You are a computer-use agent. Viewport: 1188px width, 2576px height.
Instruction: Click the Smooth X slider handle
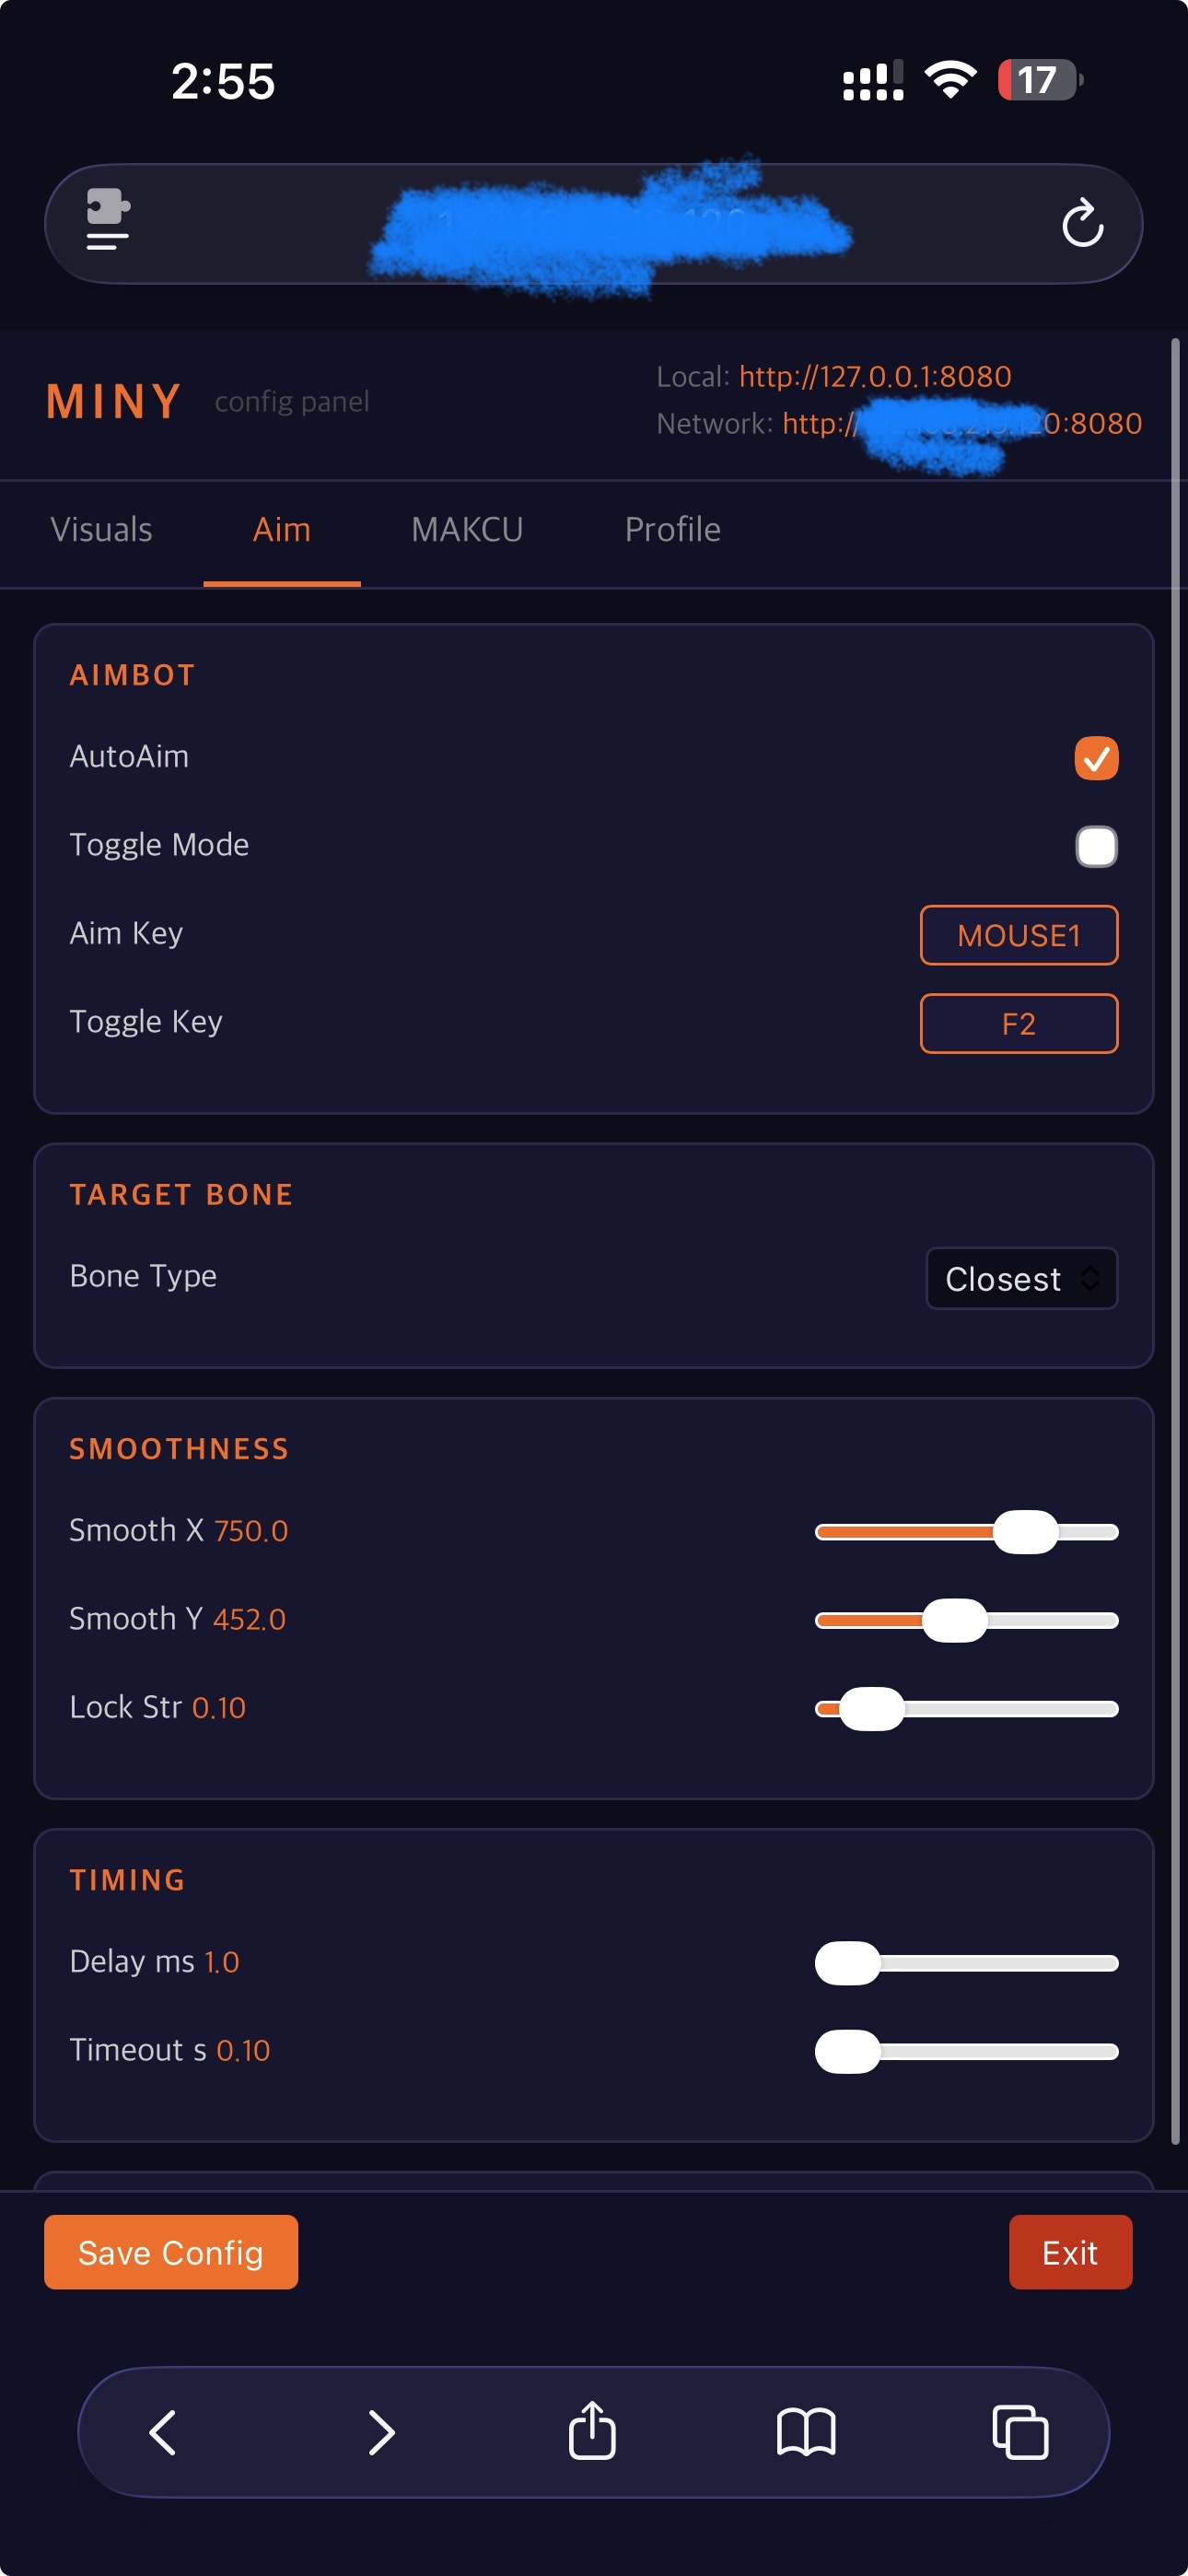[1025, 1532]
